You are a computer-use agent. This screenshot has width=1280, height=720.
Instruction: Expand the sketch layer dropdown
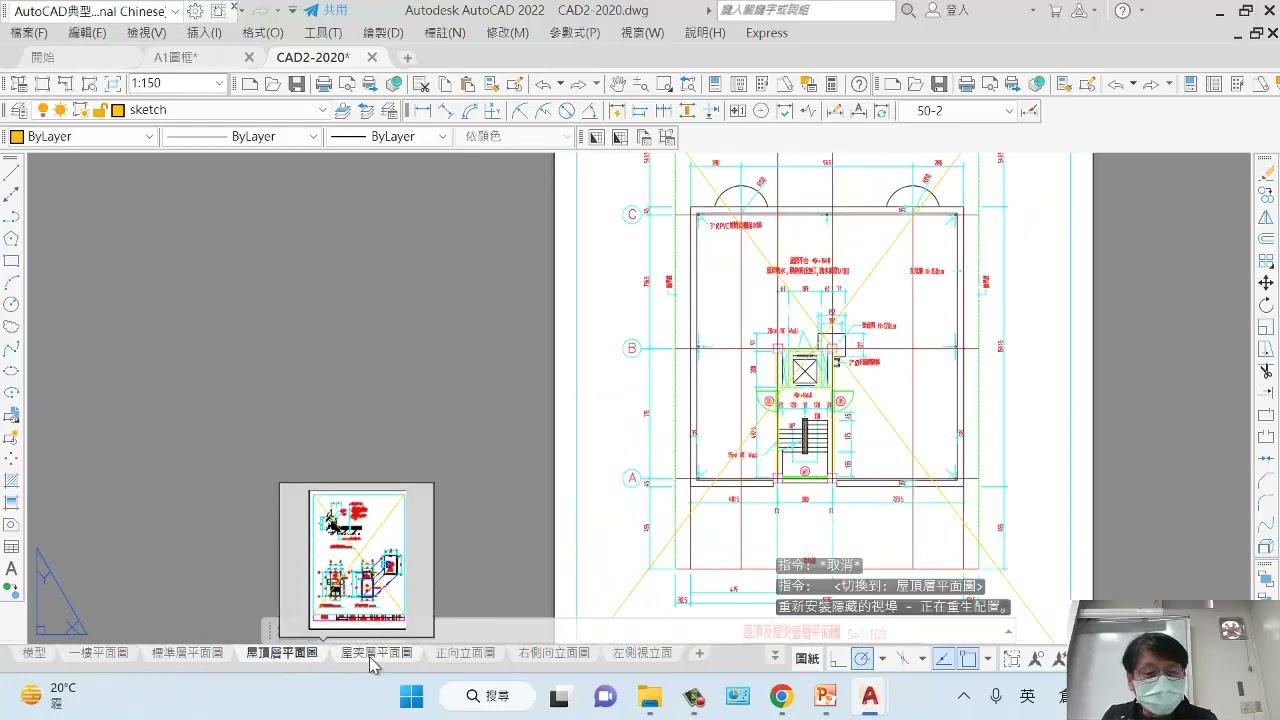tap(322, 110)
